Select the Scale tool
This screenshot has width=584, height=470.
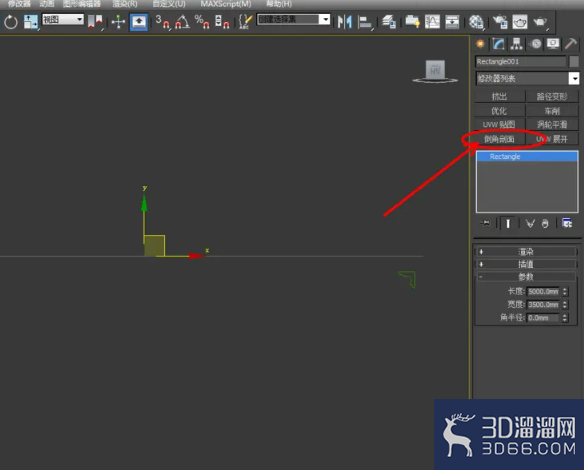(x=31, y=22)
